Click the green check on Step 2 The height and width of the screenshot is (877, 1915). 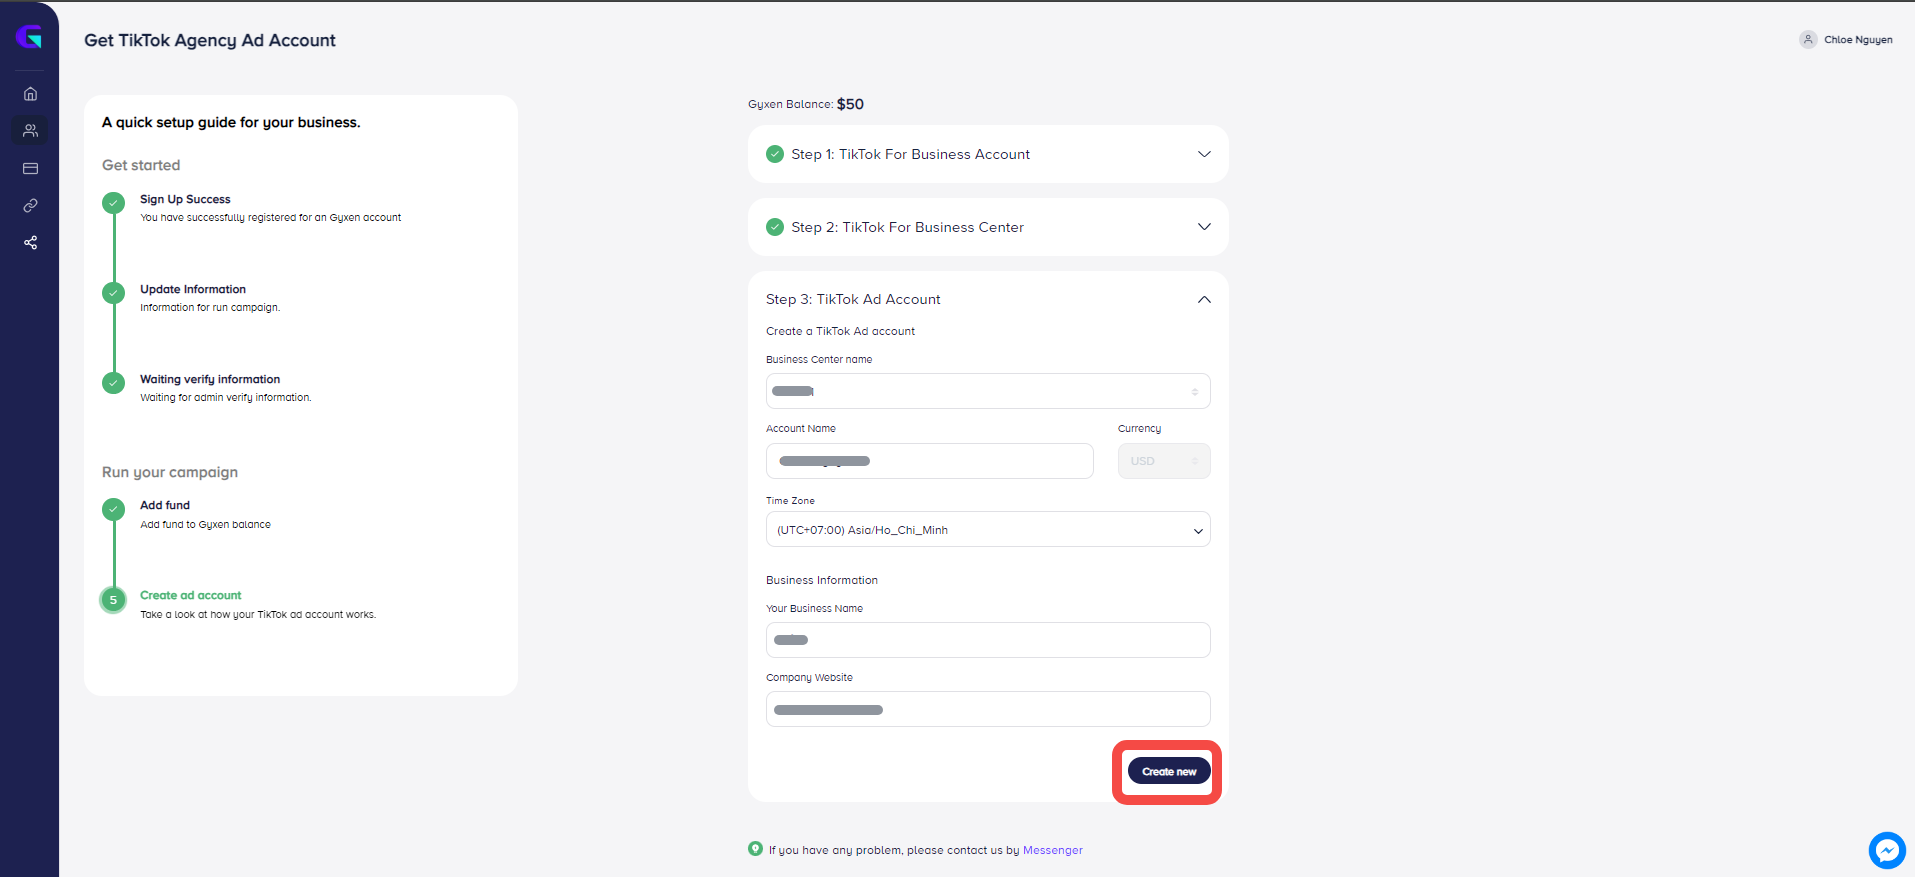[775, 227]
